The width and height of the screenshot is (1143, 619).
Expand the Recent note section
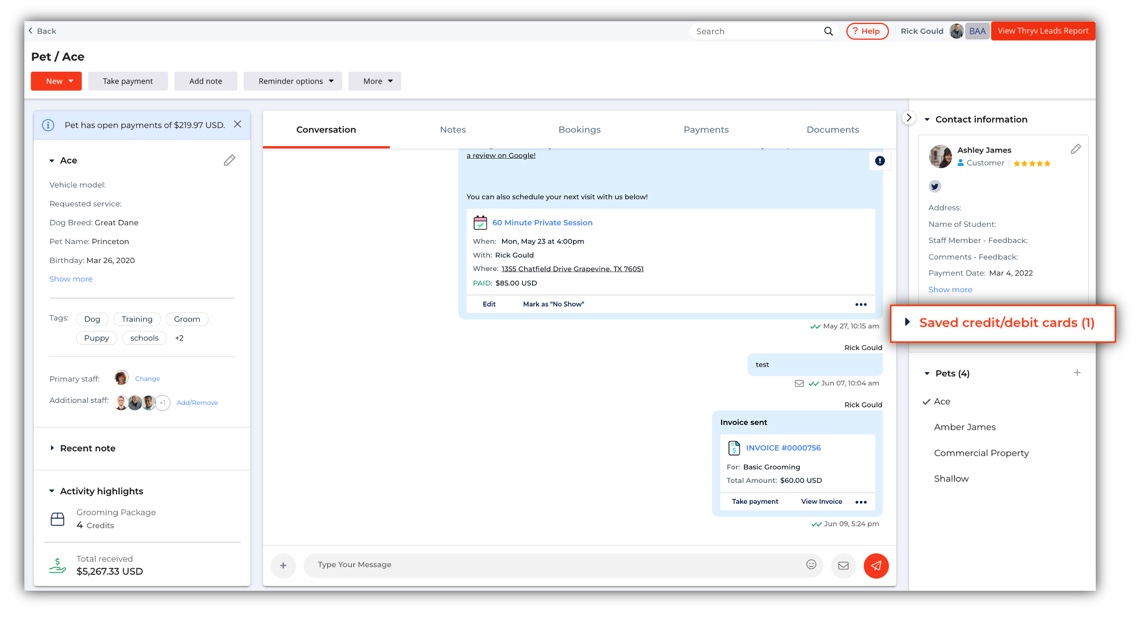pyautogui.click(x=82, y=448)
